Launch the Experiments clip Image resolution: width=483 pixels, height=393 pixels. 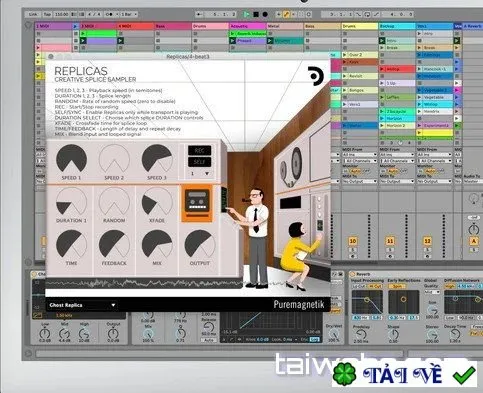pyautogui.click(x=435, y=126)
